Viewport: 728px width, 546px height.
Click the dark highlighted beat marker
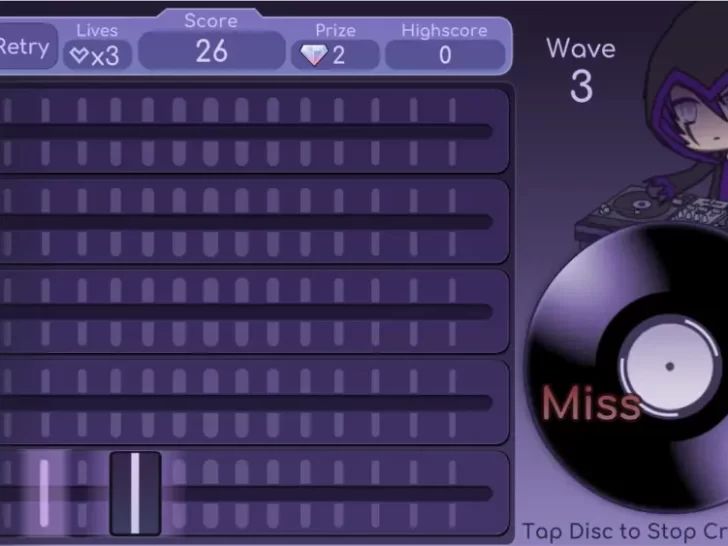click(135, 493)
